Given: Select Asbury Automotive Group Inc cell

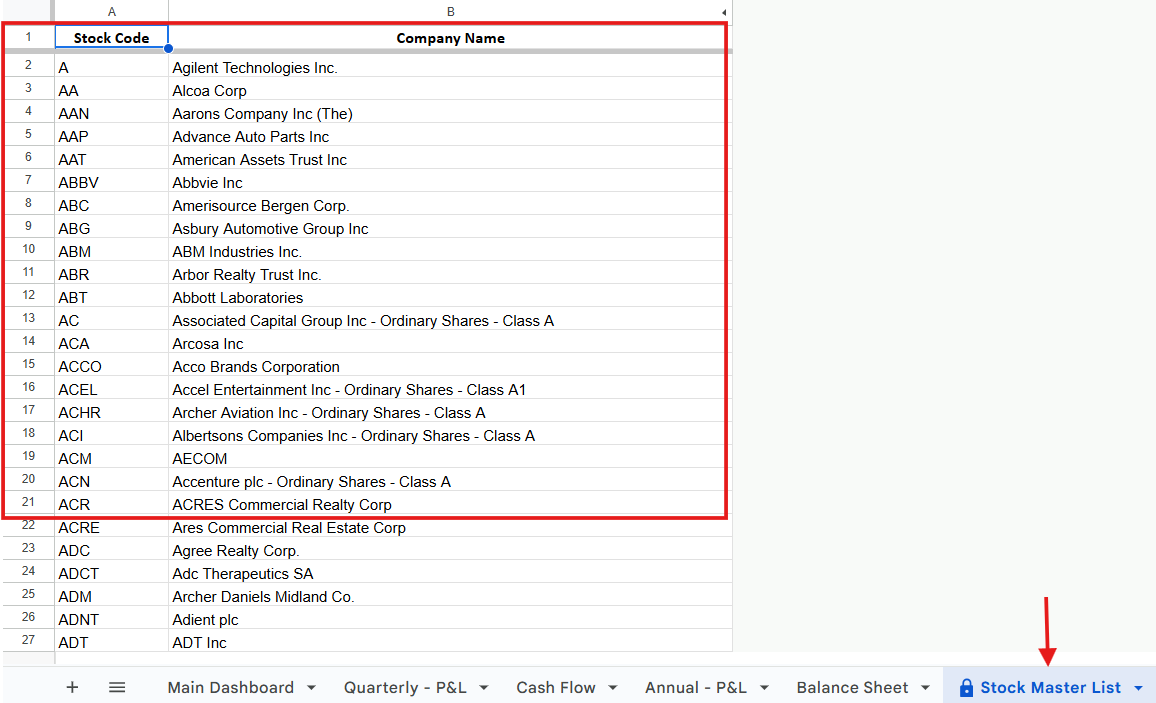Looking at the screenshot, I should point(450,228).
